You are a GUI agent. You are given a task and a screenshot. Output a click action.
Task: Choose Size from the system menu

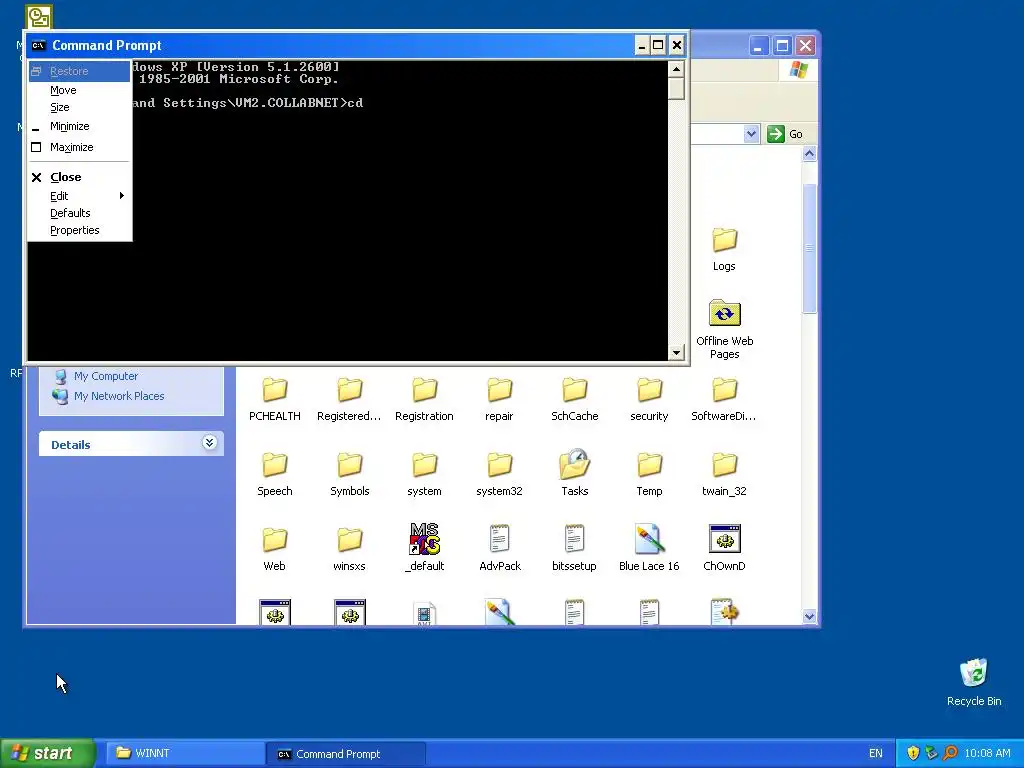pos(80,107)
